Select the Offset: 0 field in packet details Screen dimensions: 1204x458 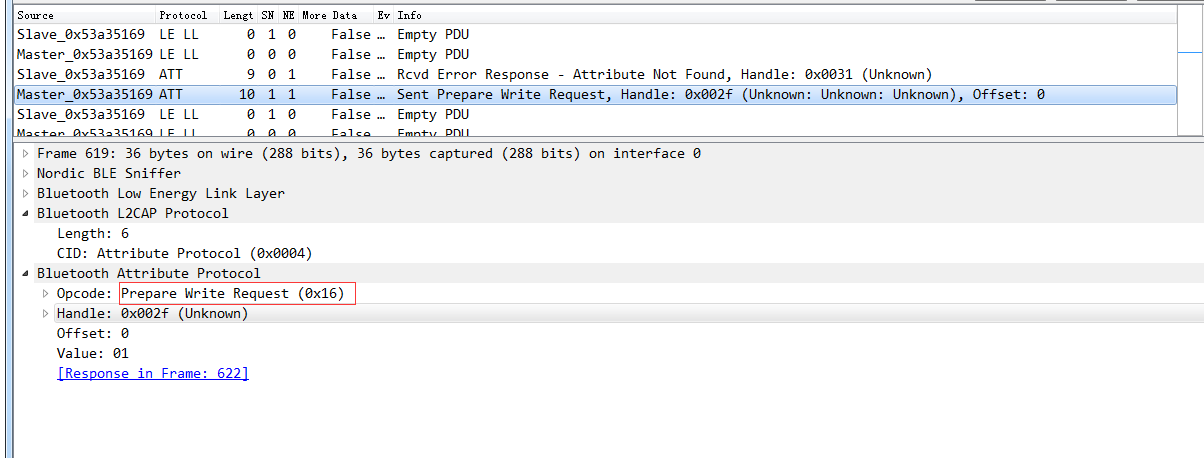[93, 334]
